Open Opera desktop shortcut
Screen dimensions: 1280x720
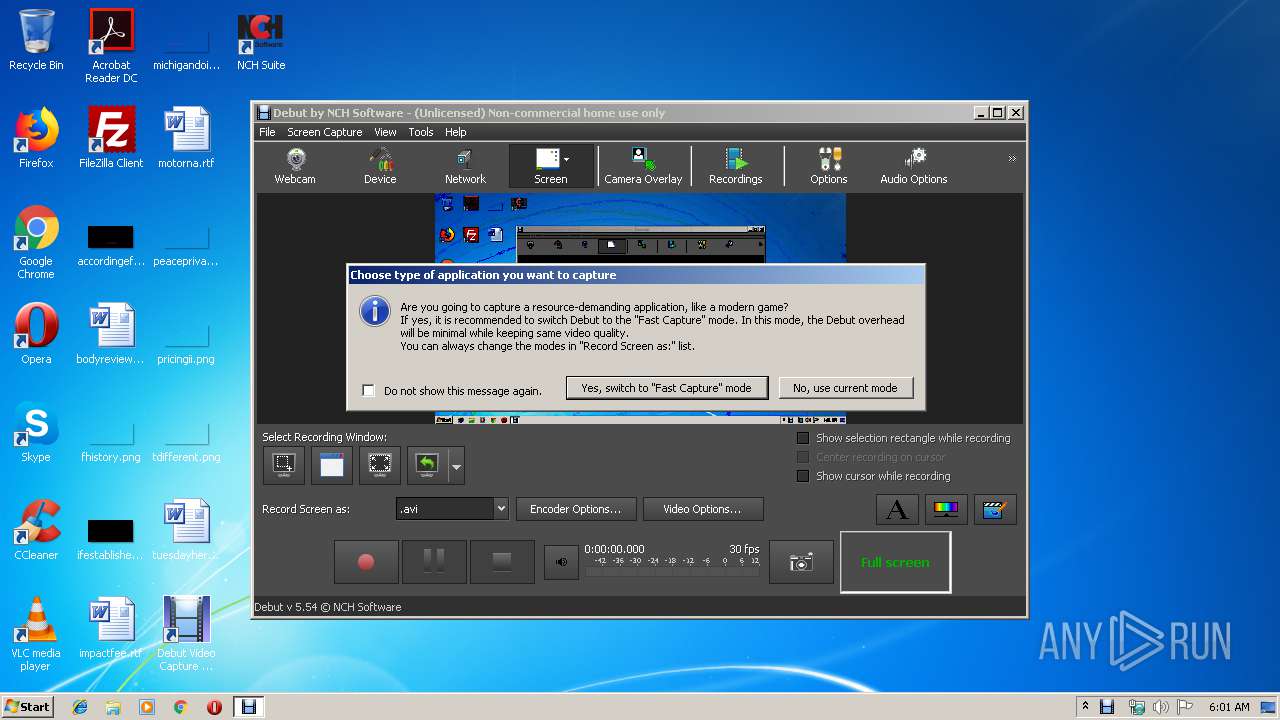(36, 334)
